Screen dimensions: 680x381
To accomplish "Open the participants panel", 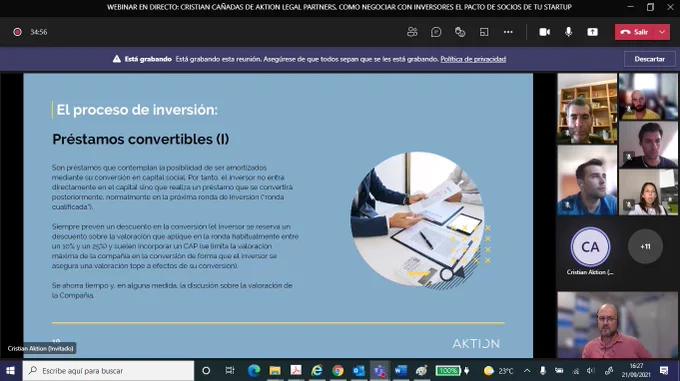I will [x=412, y=32].
